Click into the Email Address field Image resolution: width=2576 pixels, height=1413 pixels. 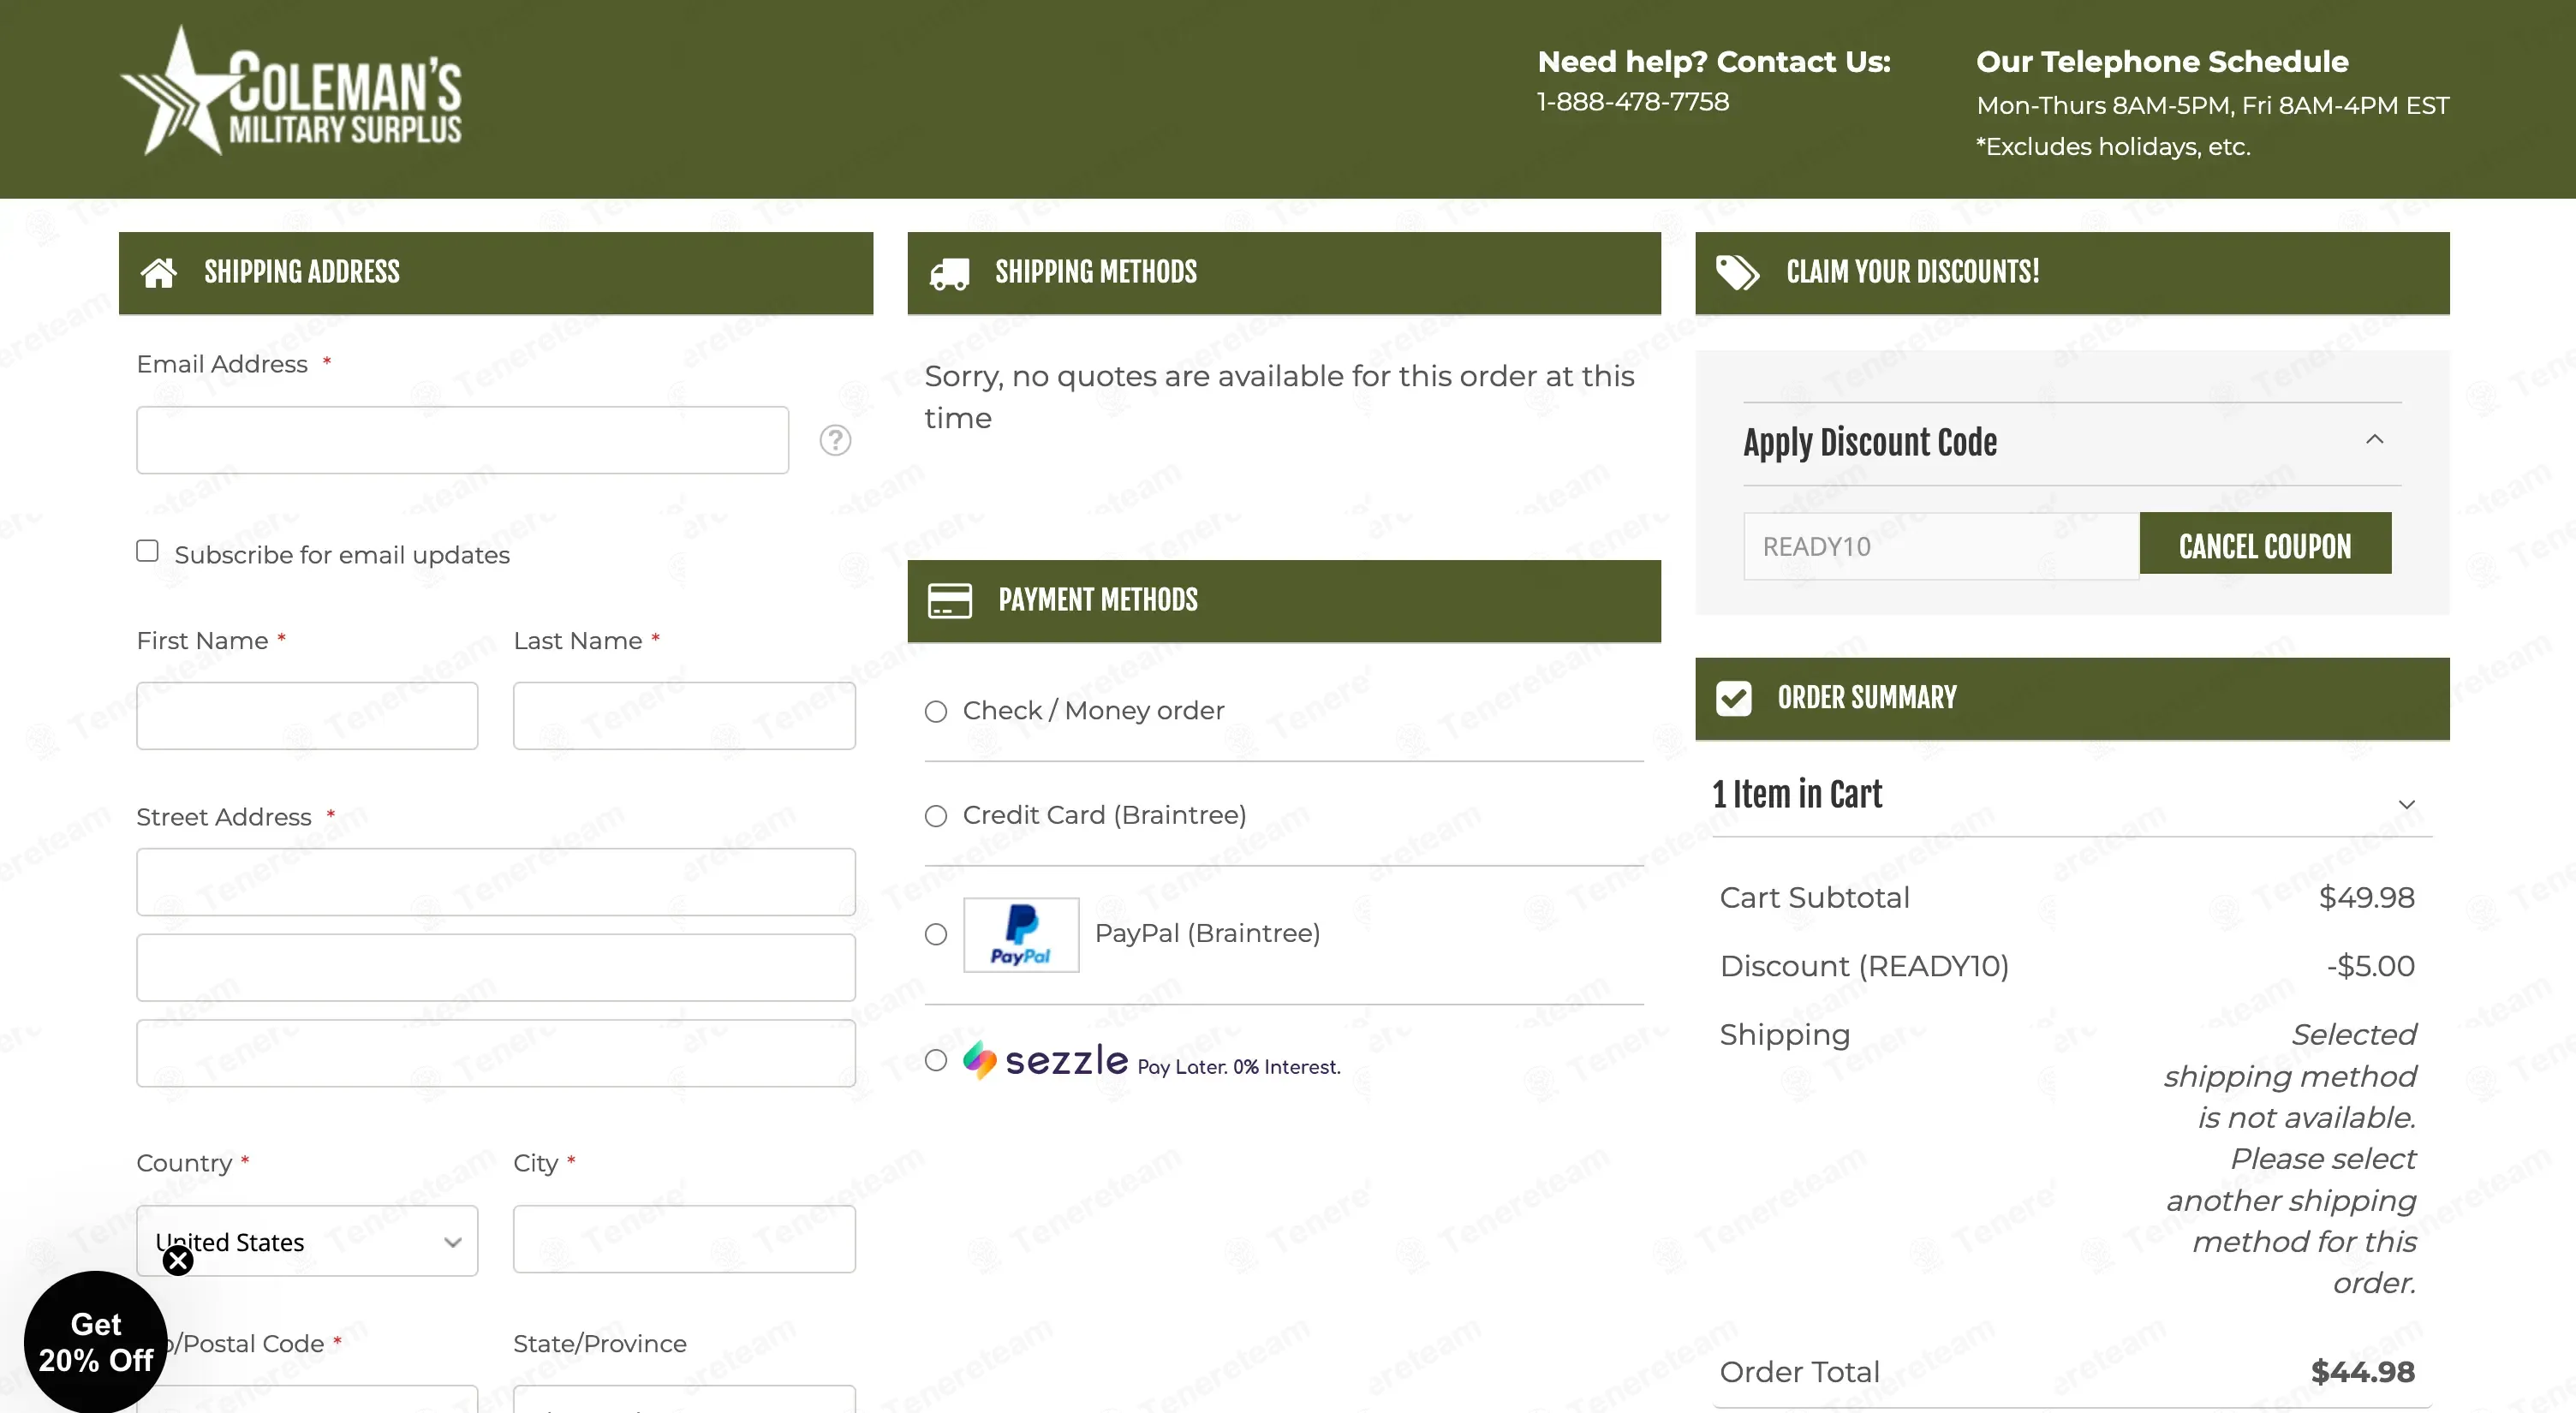[462, 440]
